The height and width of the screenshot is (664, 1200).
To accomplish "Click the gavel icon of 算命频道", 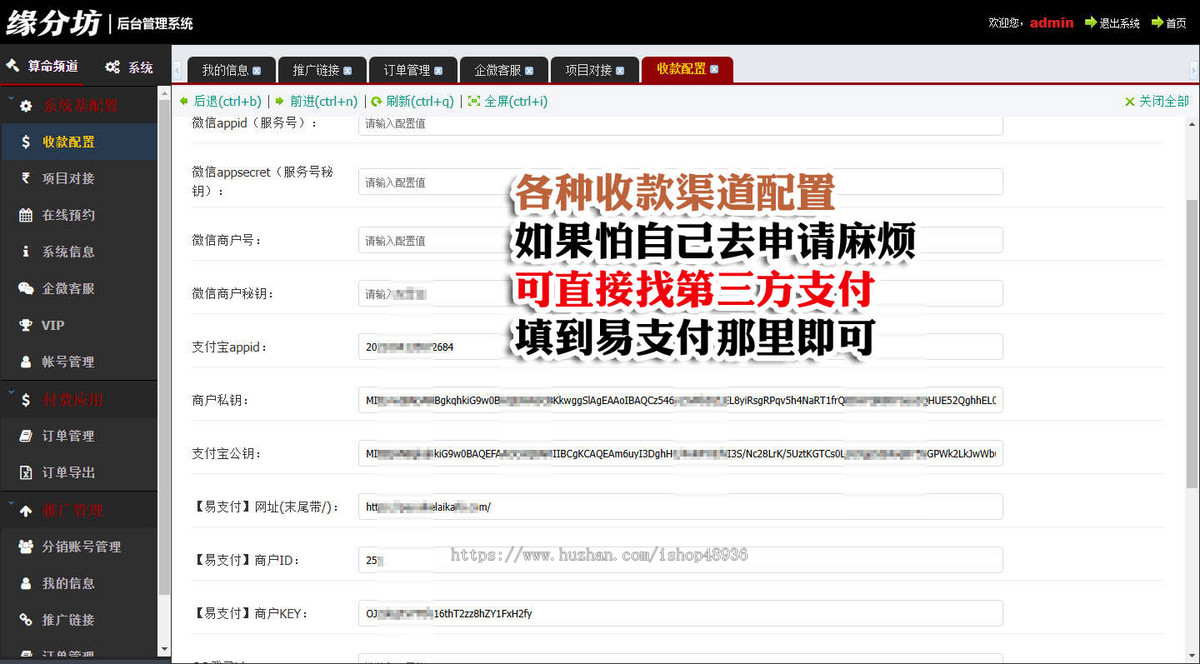I will point(13,66).
